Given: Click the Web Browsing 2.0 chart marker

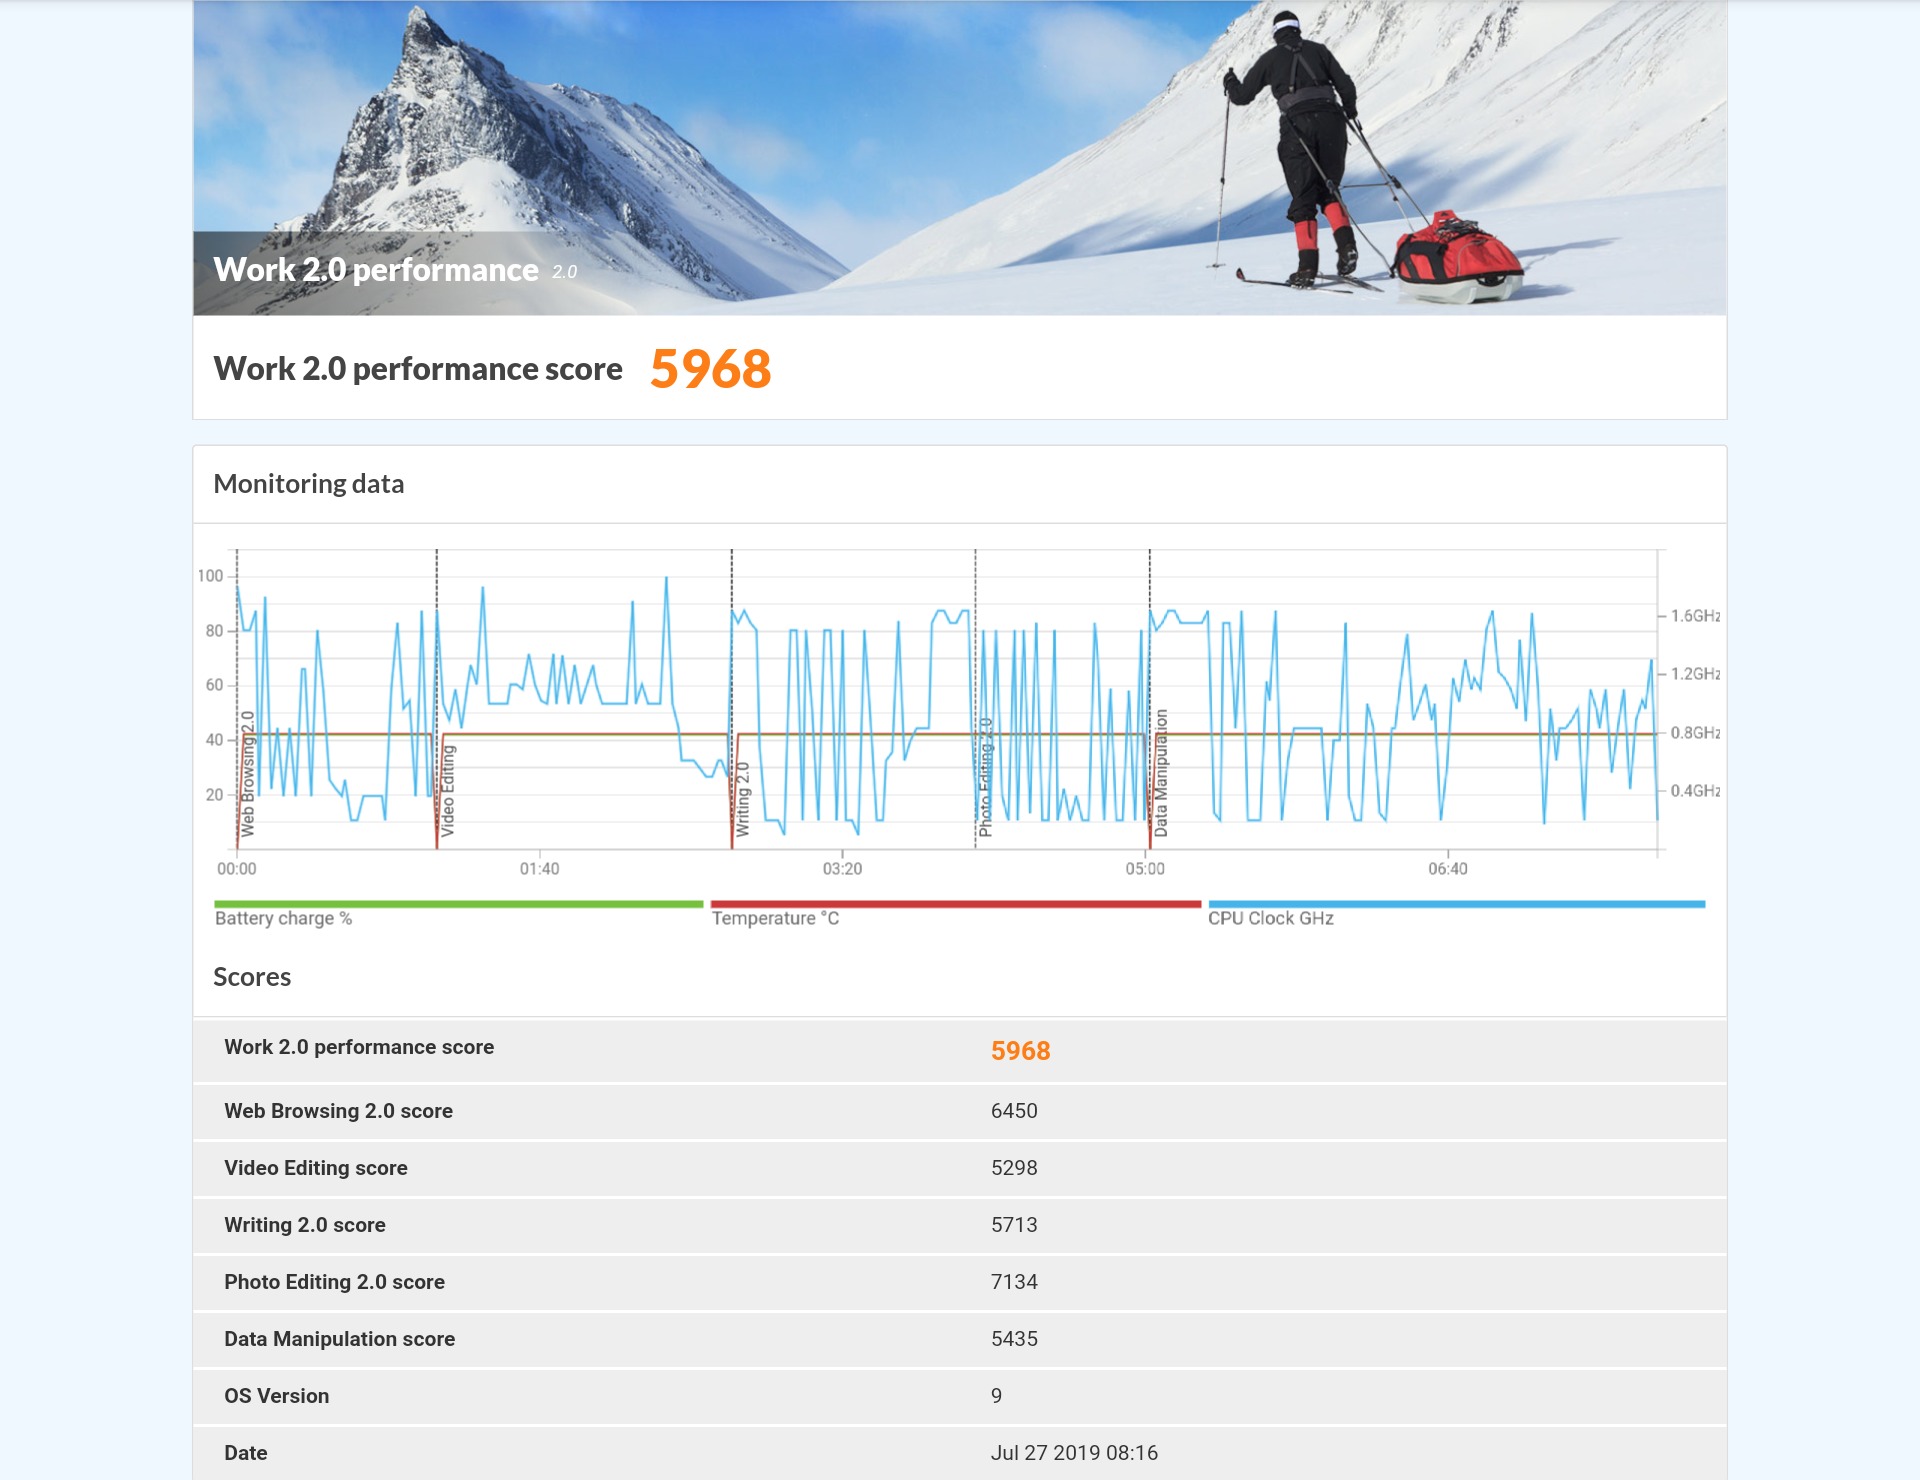Looking at the screenshot, I should tap(247, 774).
